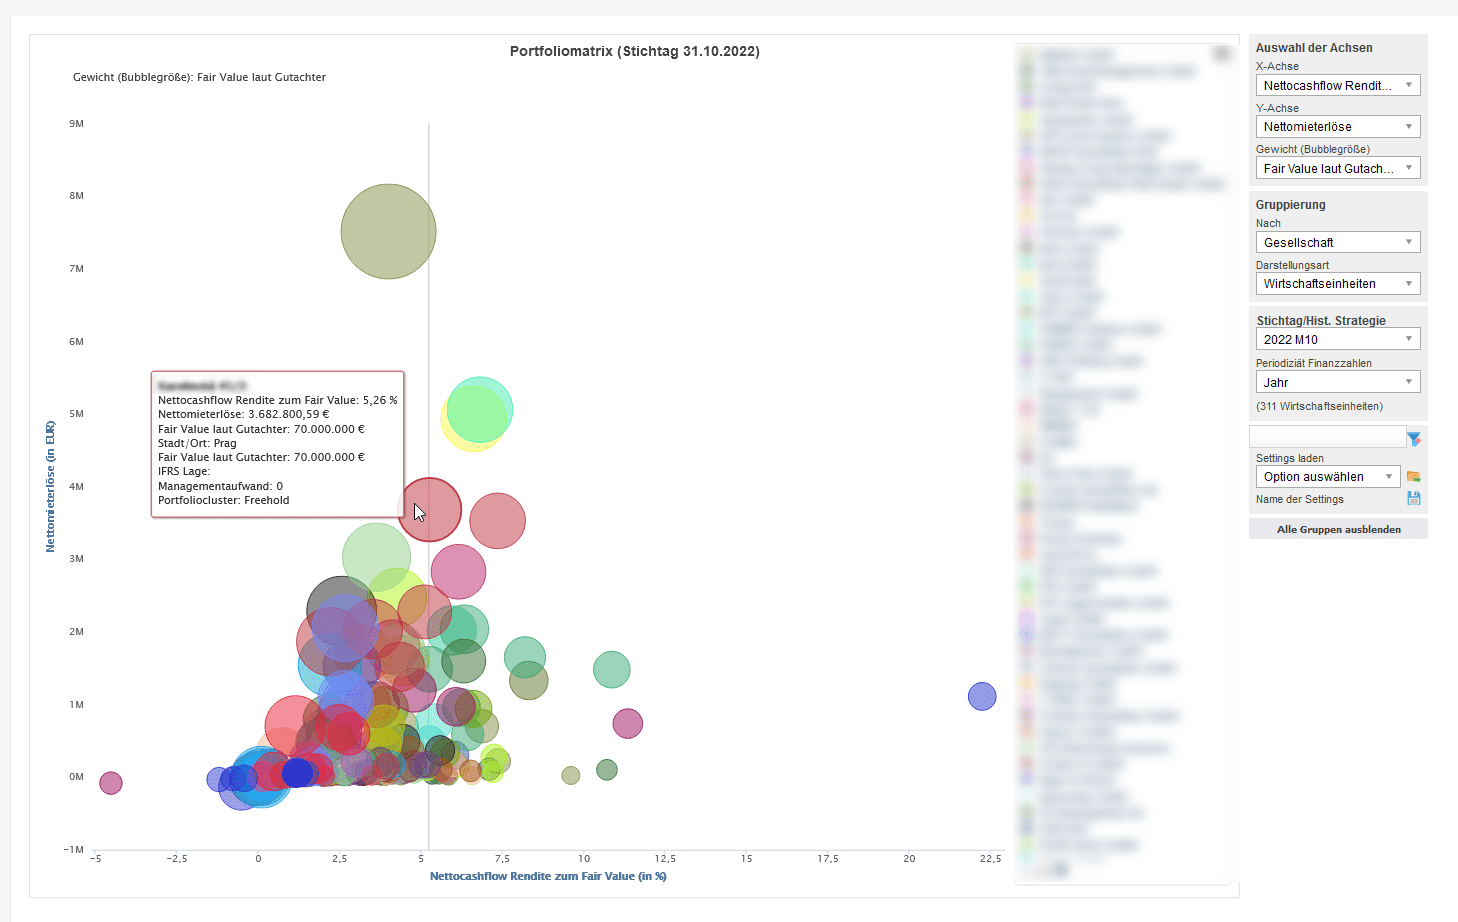
Task: Open Settings laden 'Option auswählen' dropdown
Action: coord(1327,477)
